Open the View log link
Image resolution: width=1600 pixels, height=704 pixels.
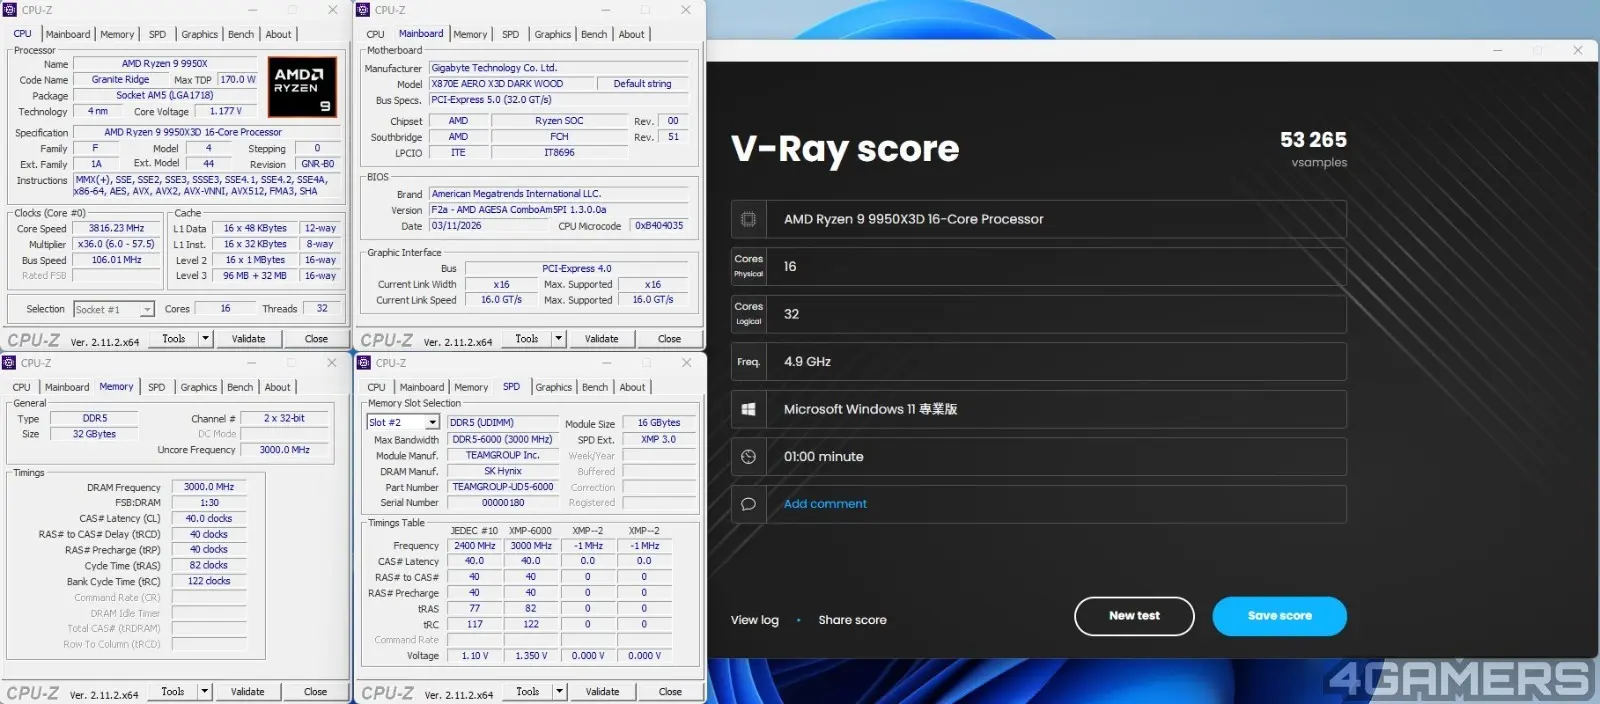[x=754, y=620]
